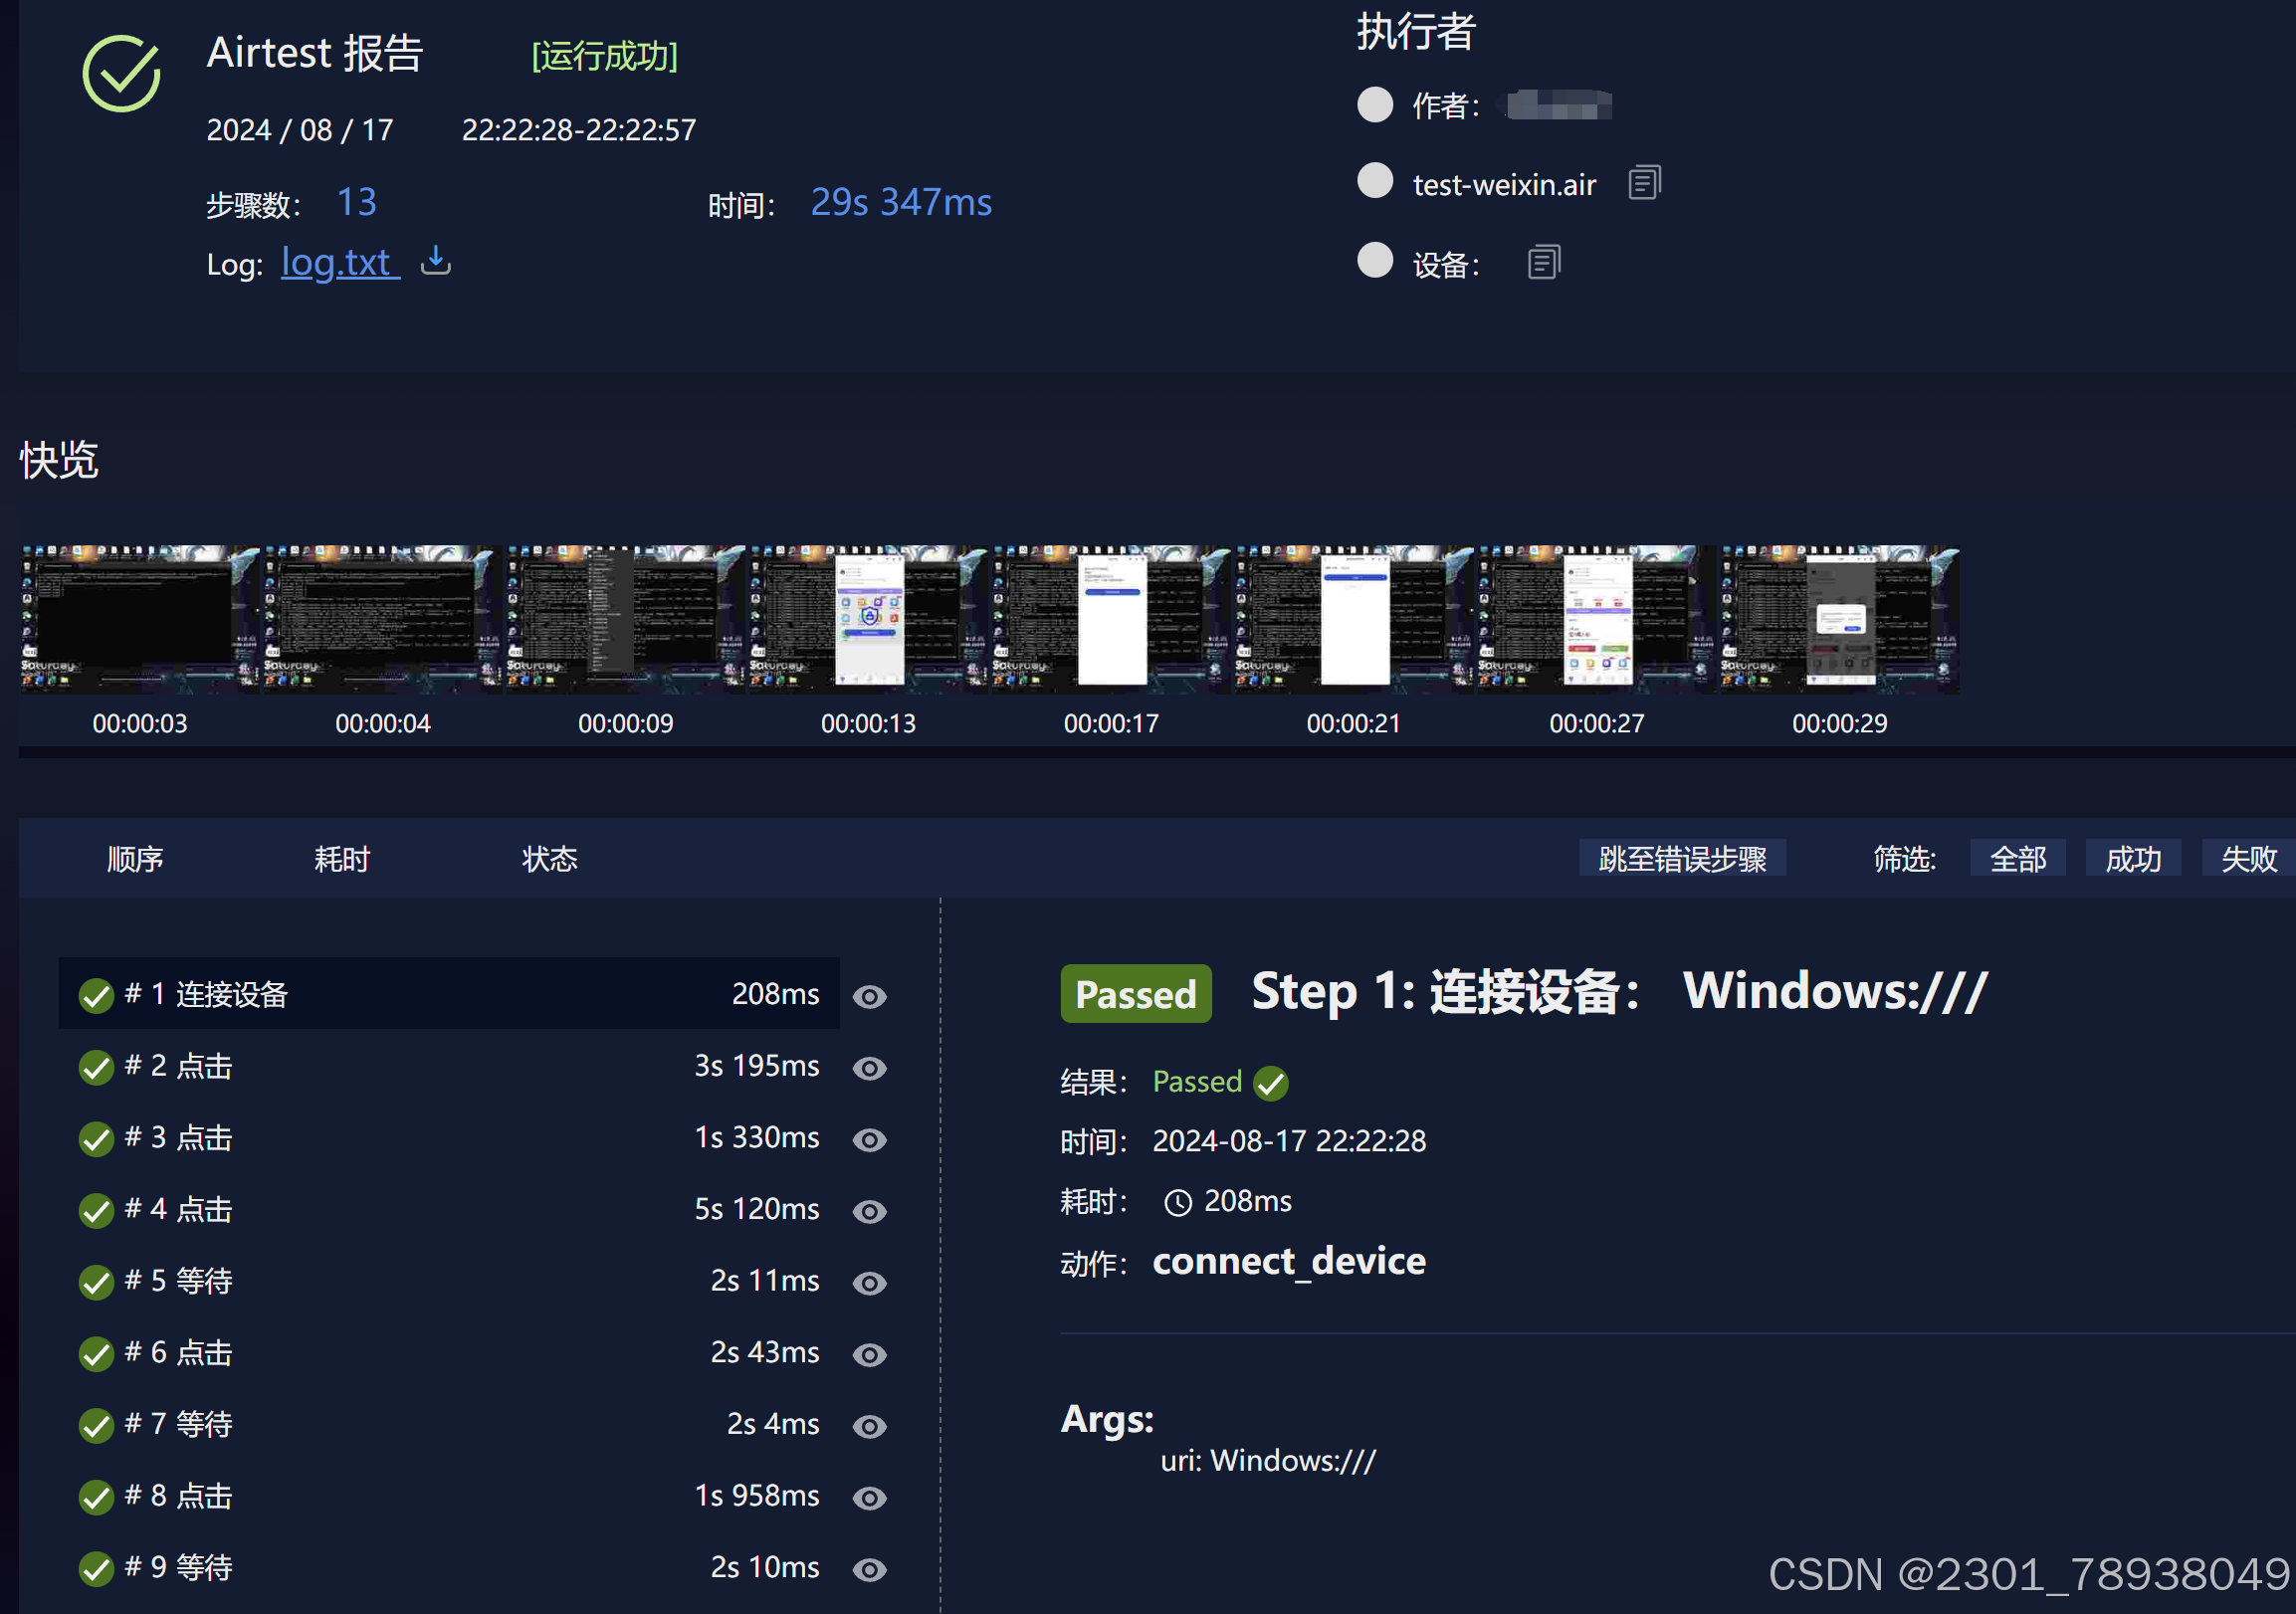Sort steps by 耗时 column

pyautogui.click(x=342, y=858)
